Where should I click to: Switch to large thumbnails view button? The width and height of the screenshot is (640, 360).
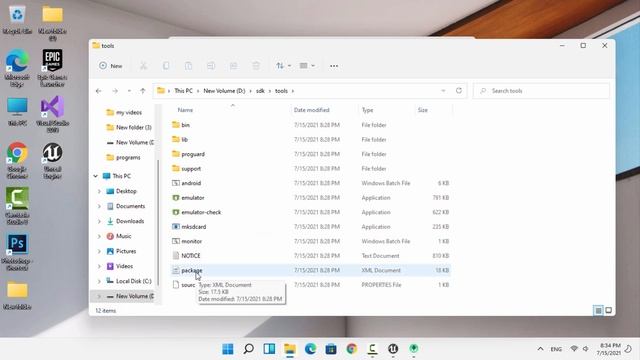pyautogui.click(x=609, y=311)
